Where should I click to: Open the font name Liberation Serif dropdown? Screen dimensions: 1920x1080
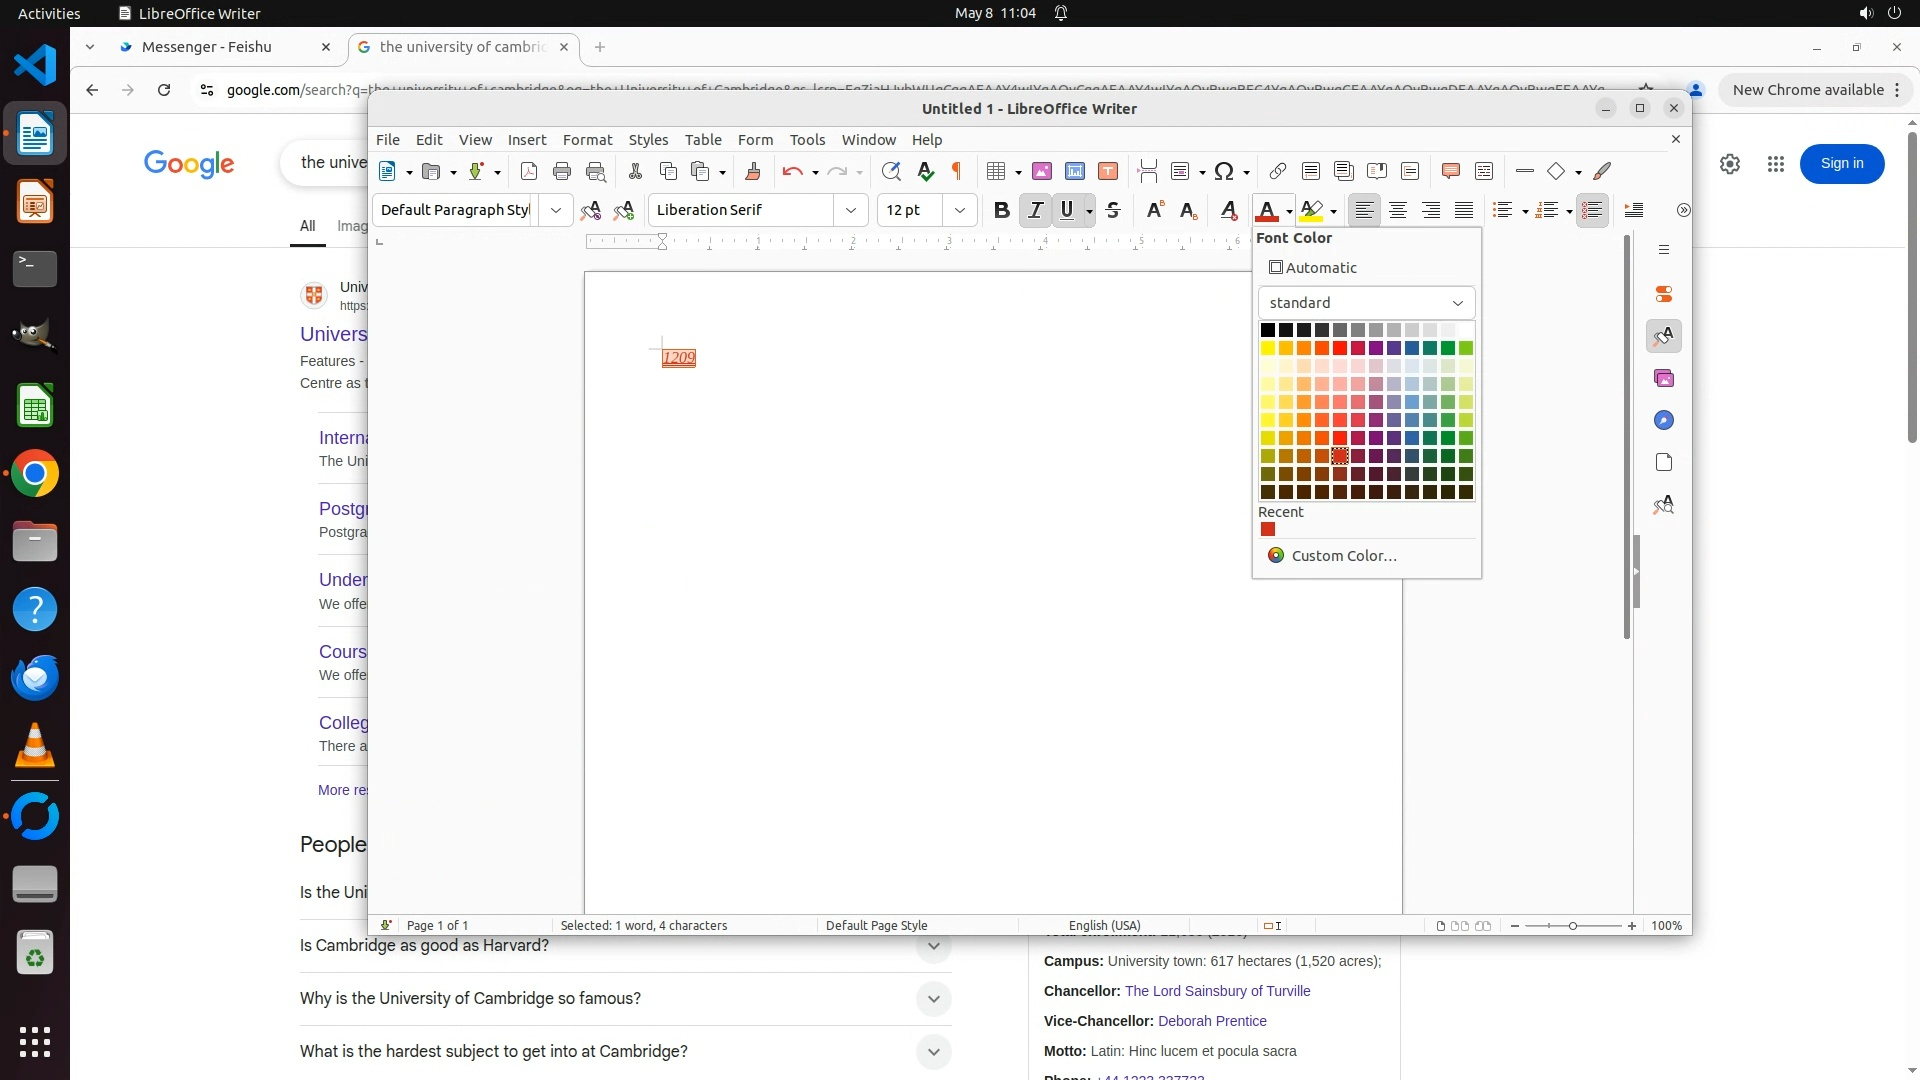(x=850, y=210)
